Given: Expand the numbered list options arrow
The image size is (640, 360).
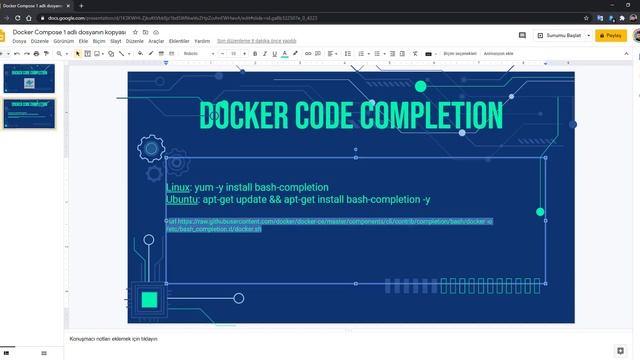Looking at the screenshot, I should pos(369,53).
